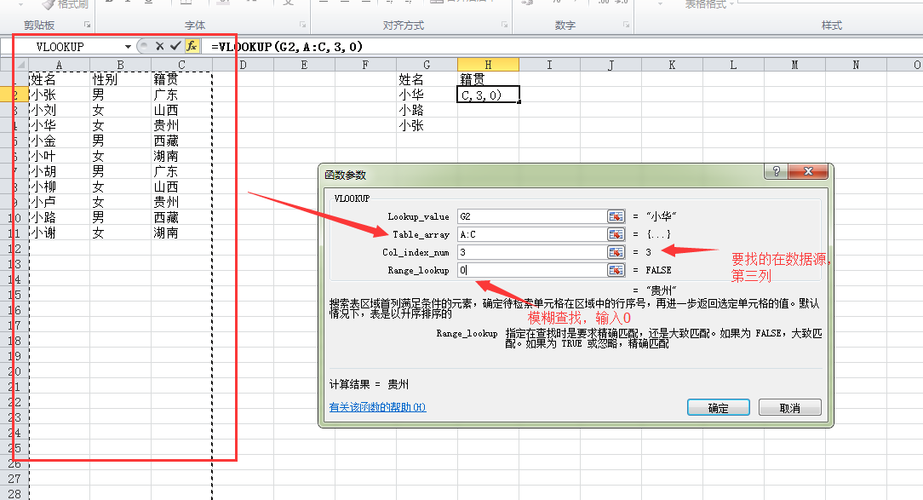Close the 函数参数 dialog
The image size is (923, 500).
[808, 171]
